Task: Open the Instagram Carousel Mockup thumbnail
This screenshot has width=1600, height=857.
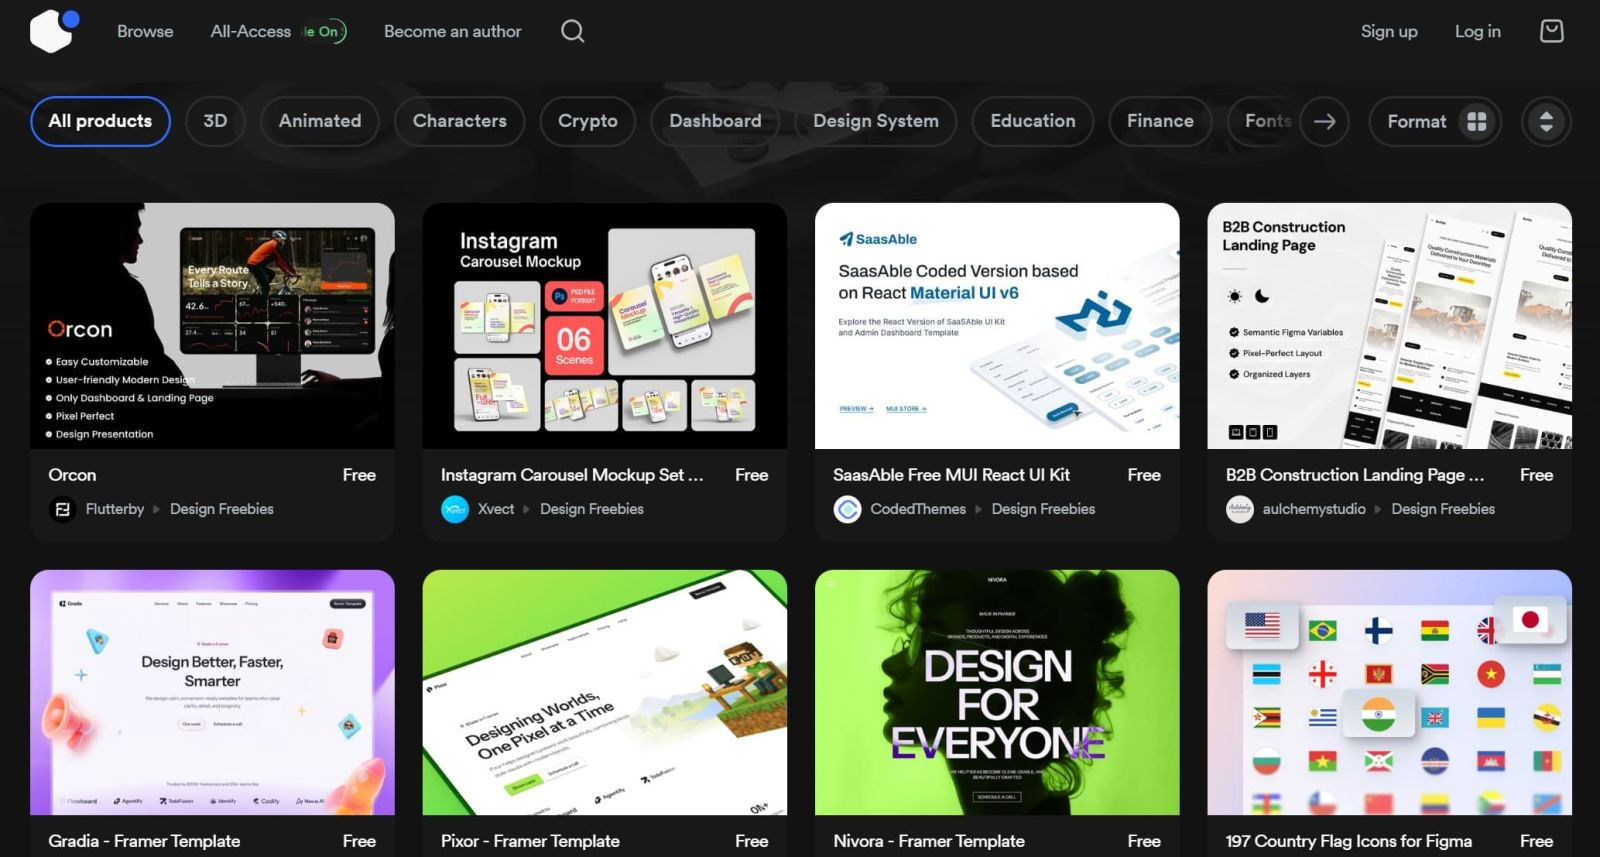Action: 604,326
